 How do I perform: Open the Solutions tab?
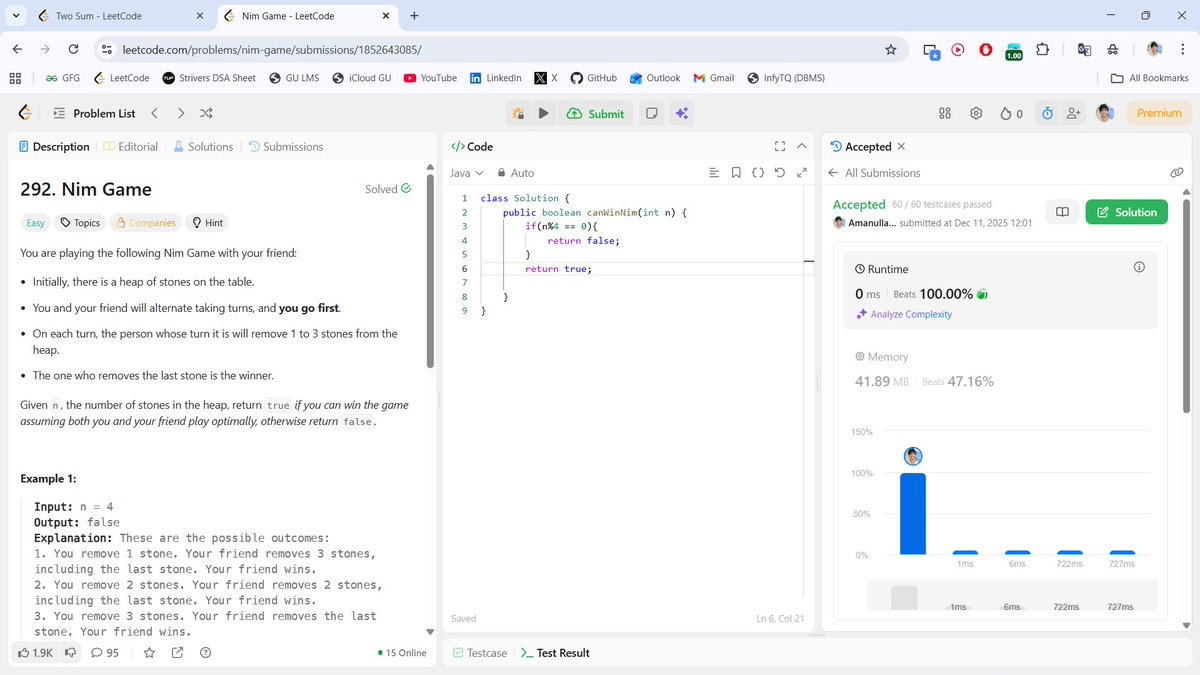coord(203,146)
